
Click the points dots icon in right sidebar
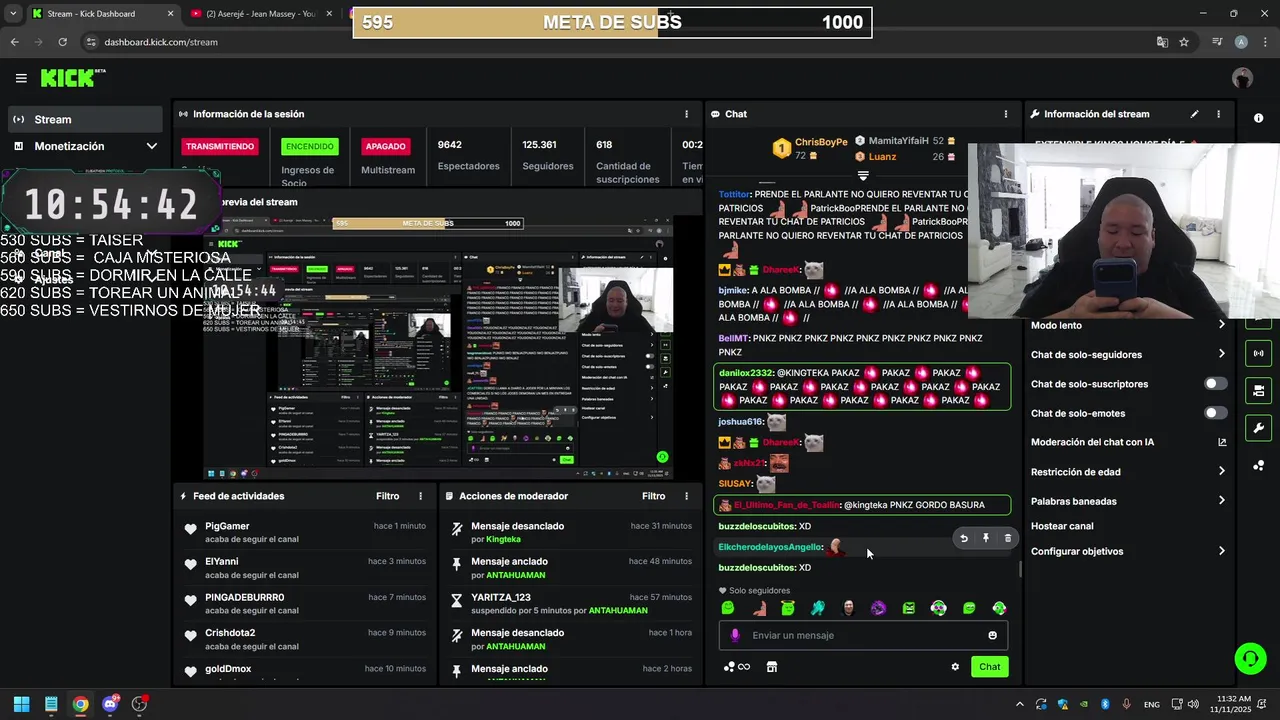(1258, 466)
